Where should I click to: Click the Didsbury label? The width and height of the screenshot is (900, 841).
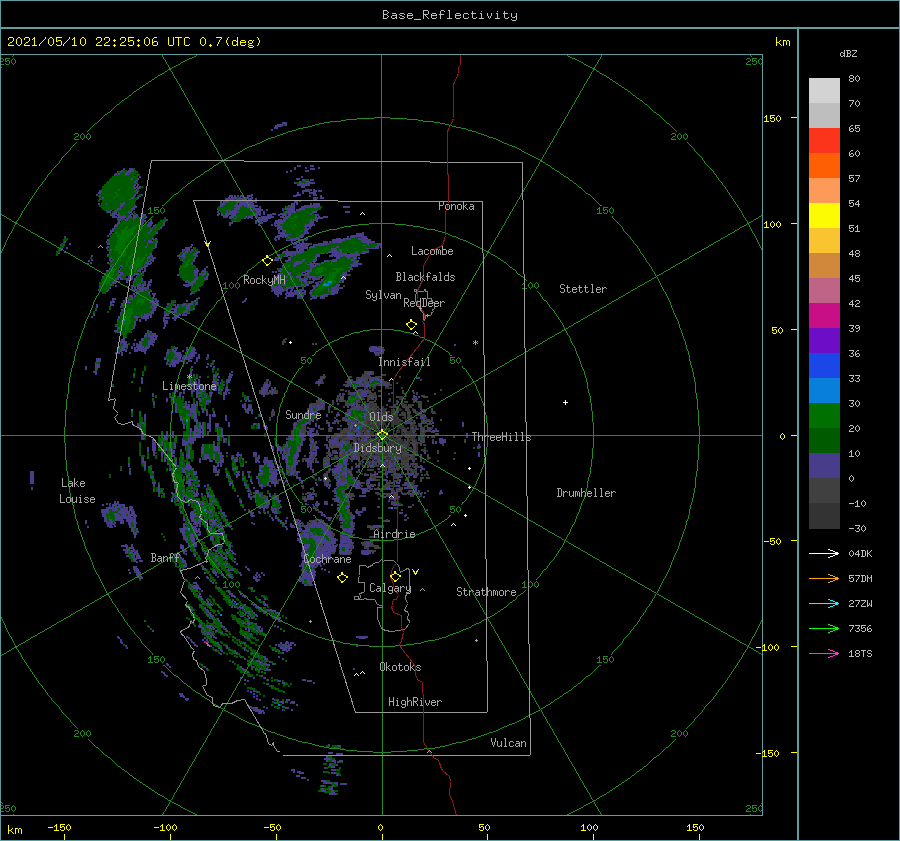[x=377, y=448]
